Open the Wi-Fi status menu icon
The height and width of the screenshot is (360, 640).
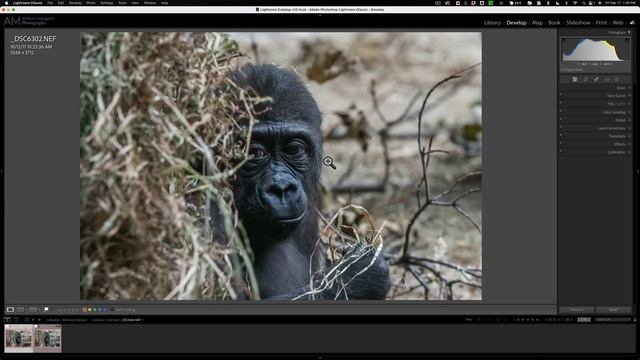tap(575, 3)
